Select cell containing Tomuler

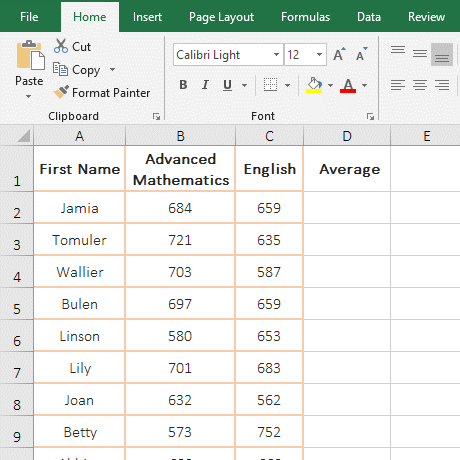[x=79, y=240]
